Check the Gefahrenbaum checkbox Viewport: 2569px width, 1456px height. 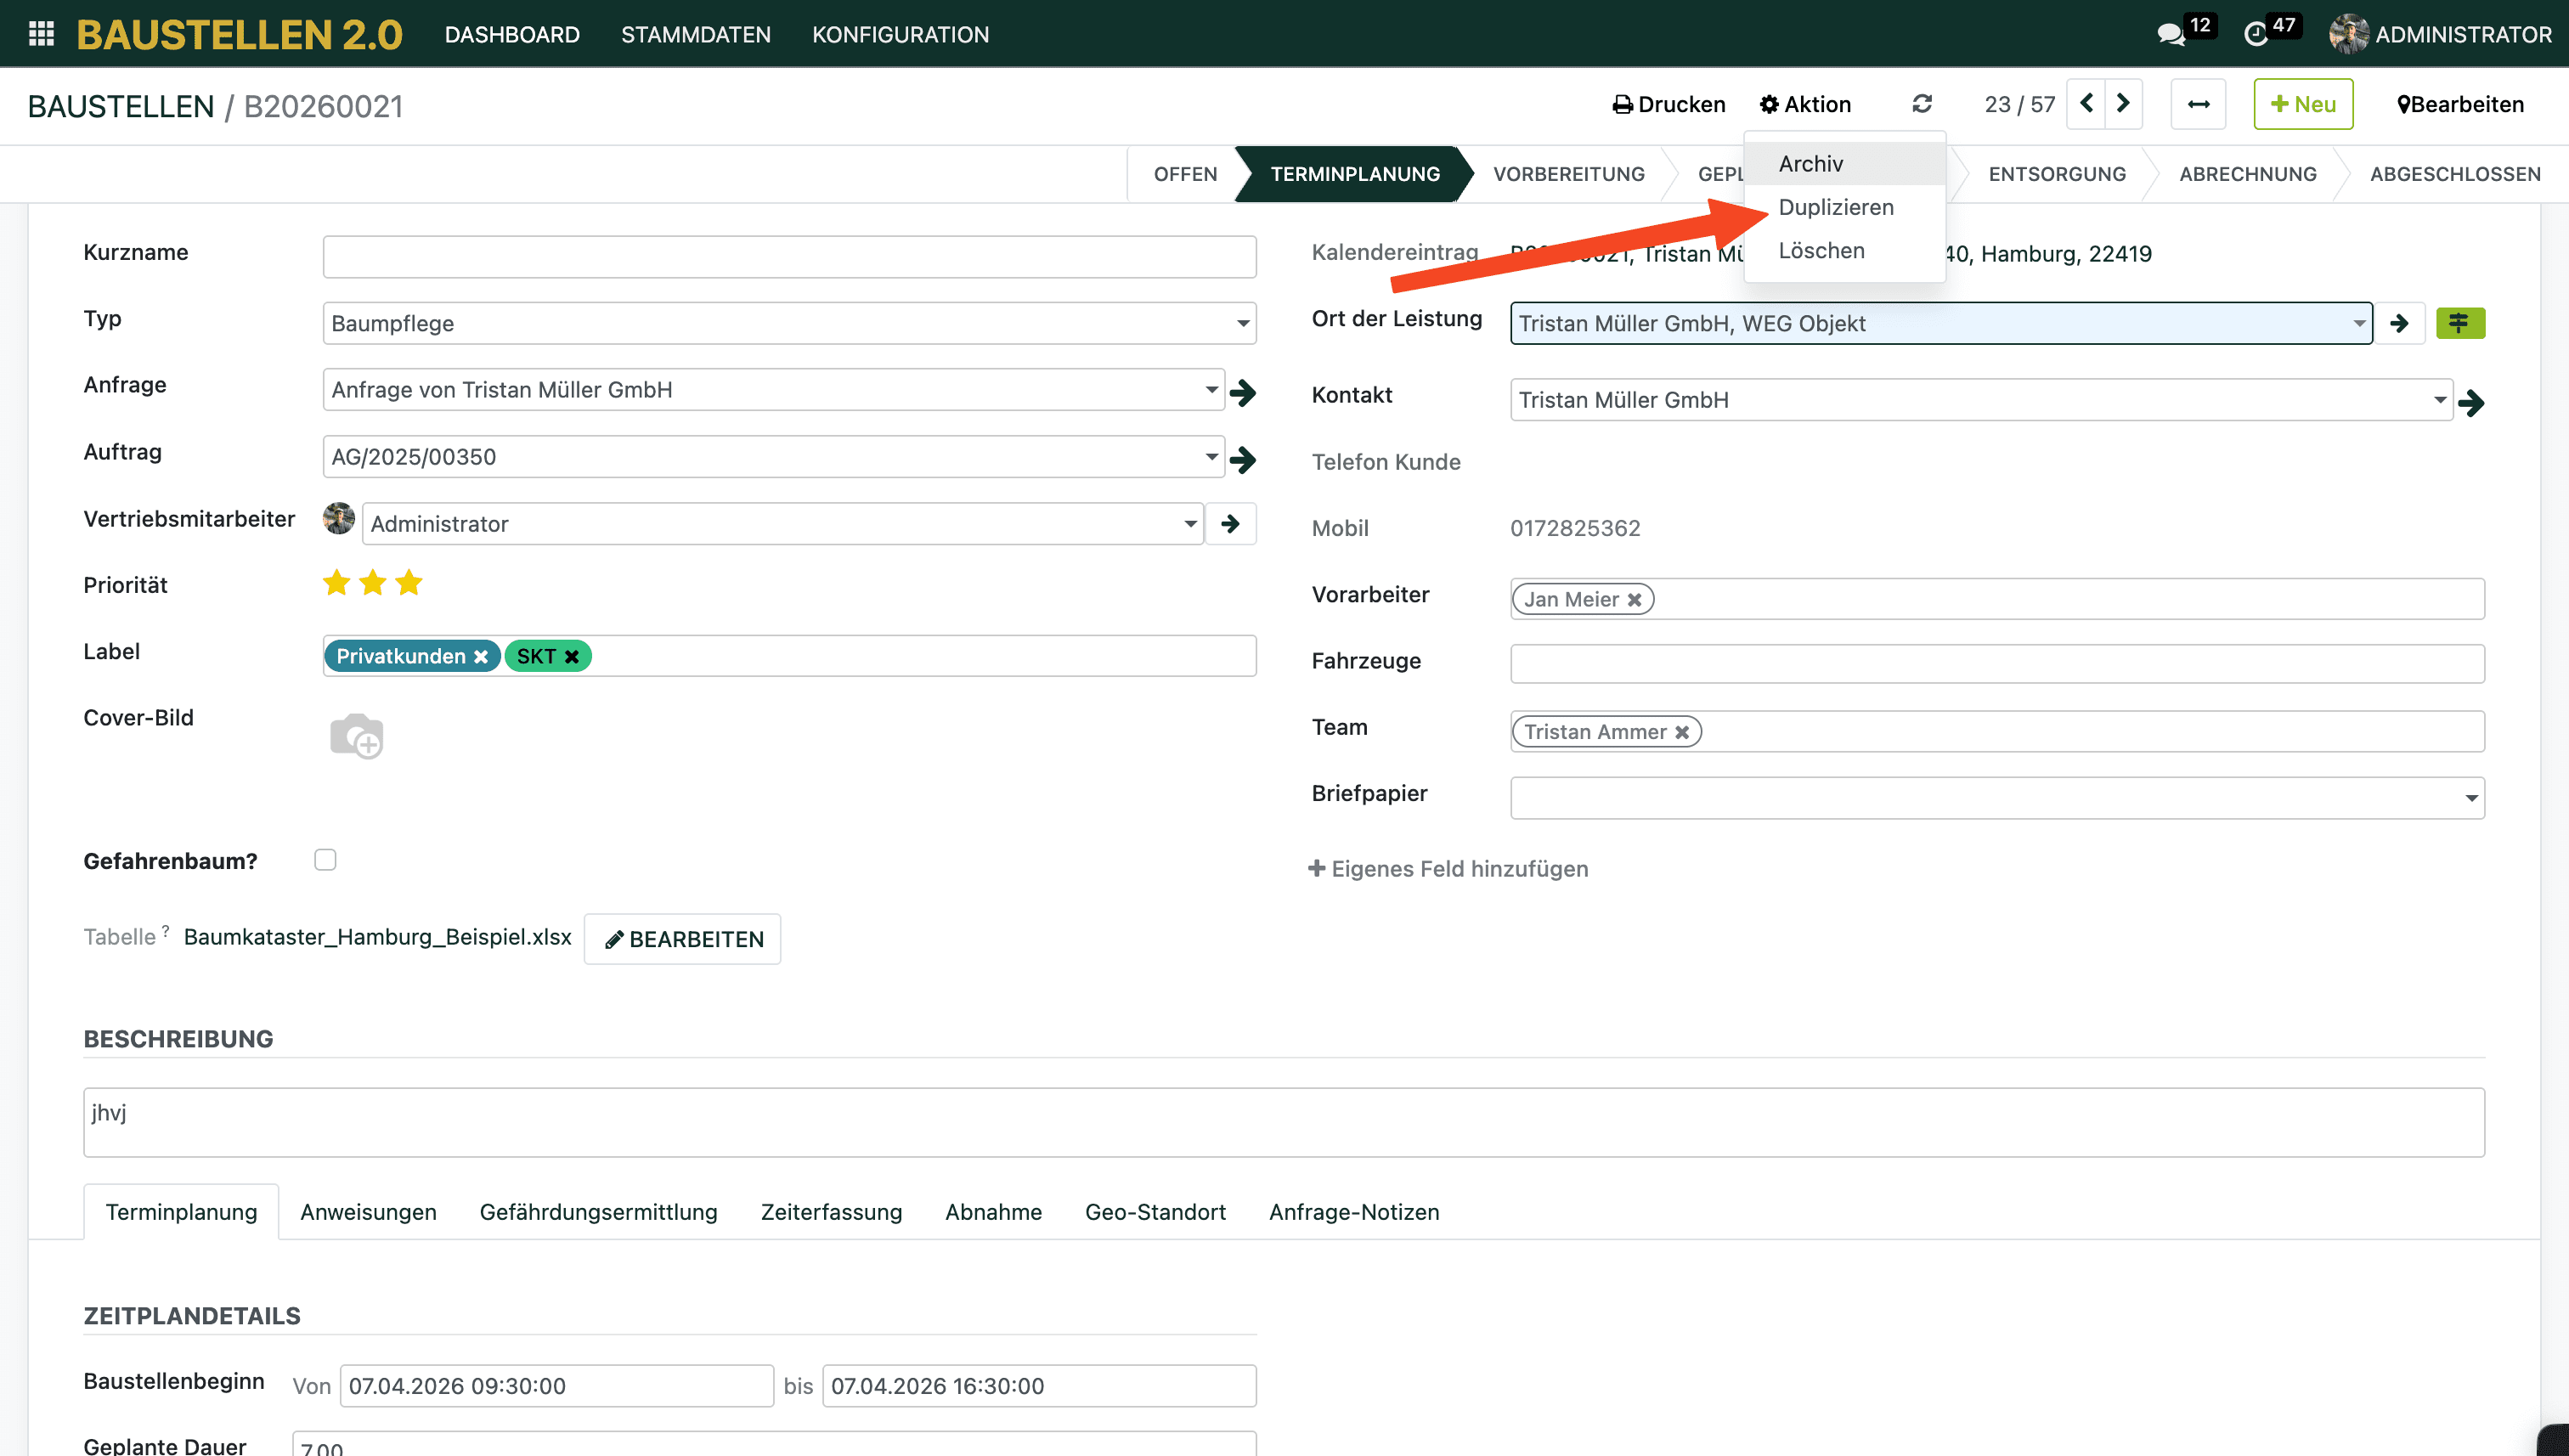325,859
